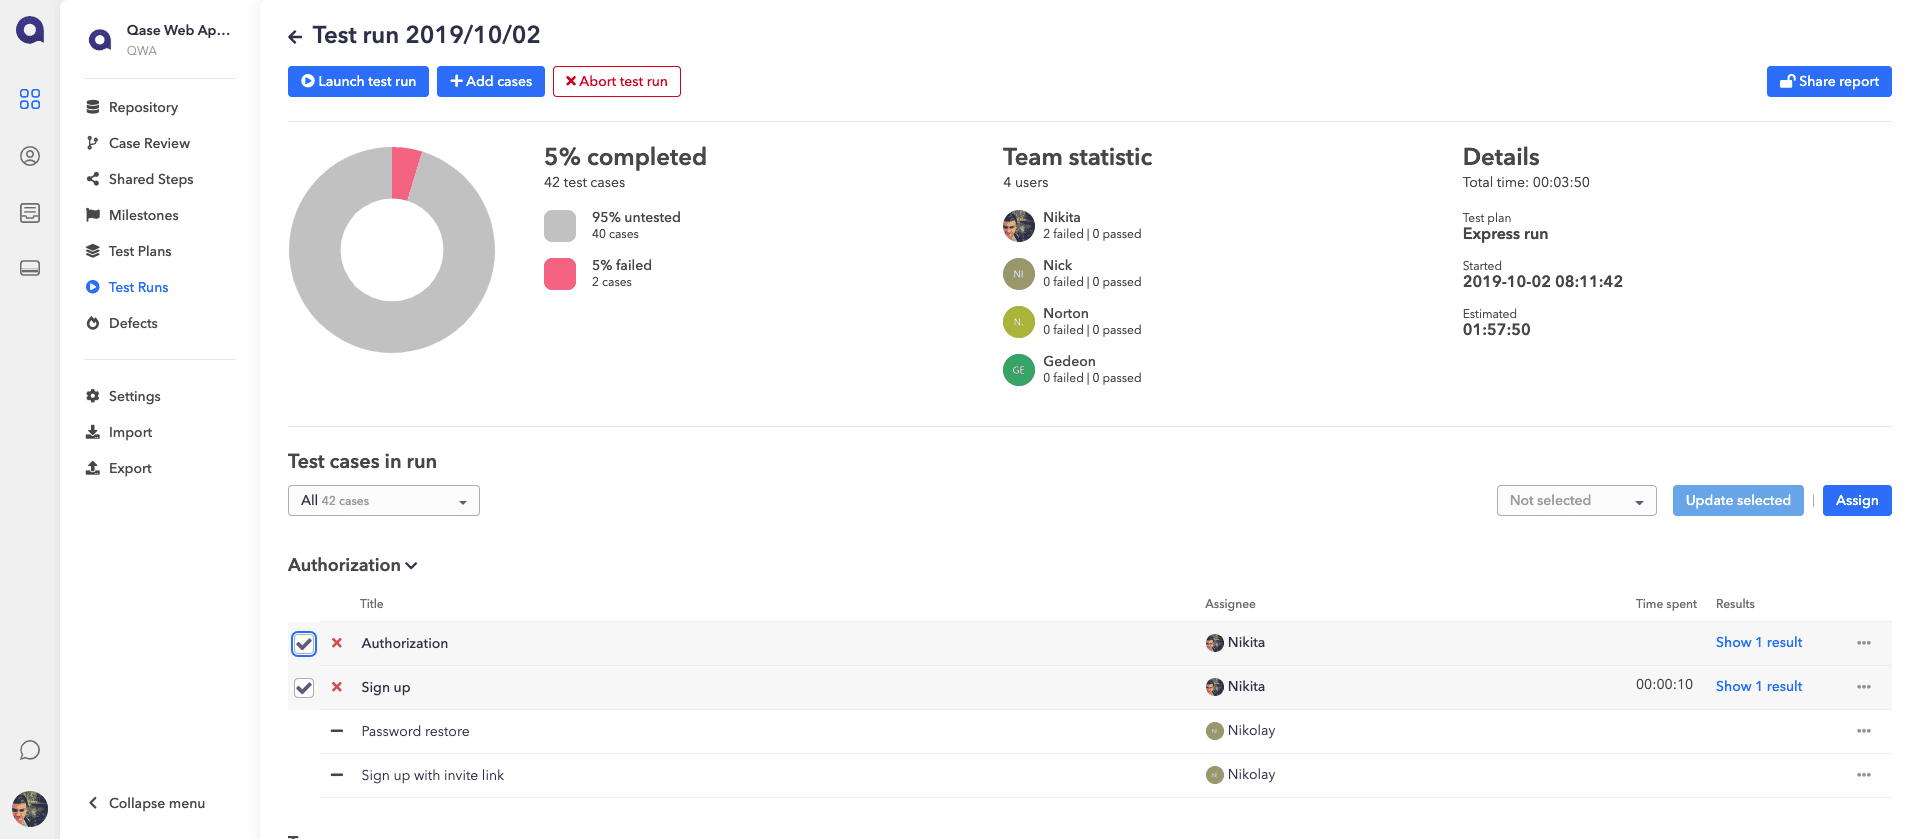Viewport: 1920px width, 839px height.
Task: Click the back arrow beside the test run title
Action: (x=295, y=37)
